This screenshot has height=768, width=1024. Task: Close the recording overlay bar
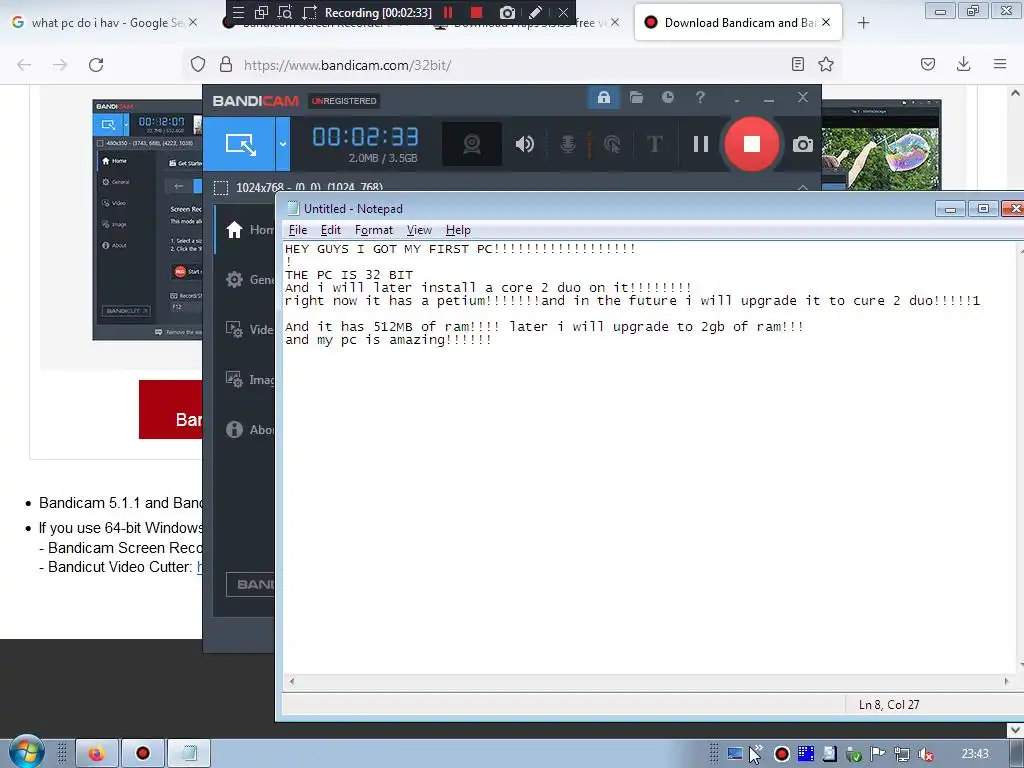click(x=563, y=12)
